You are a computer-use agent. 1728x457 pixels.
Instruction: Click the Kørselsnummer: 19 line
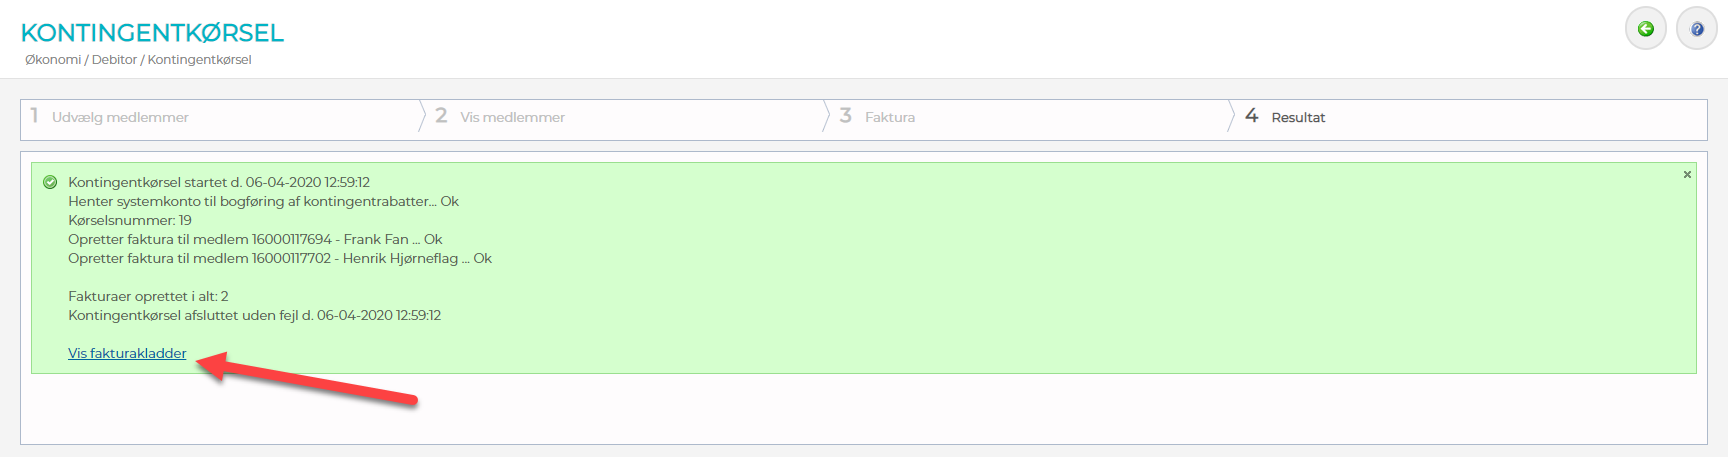pyautogui.click(x=130, y=220)
